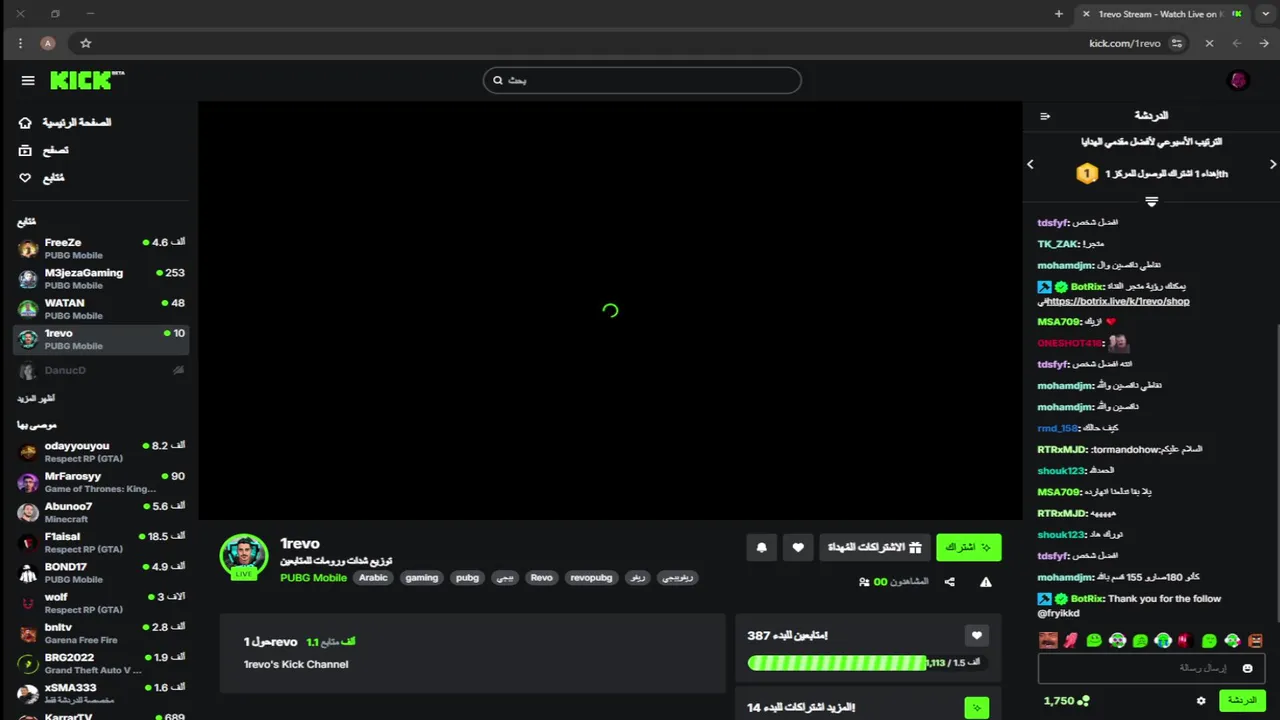Image resolution: width=1280 pixels, height=720 pixels.
Task: Select the Arabic language tag
Action: pyautogui.click(x=373, y=577)
